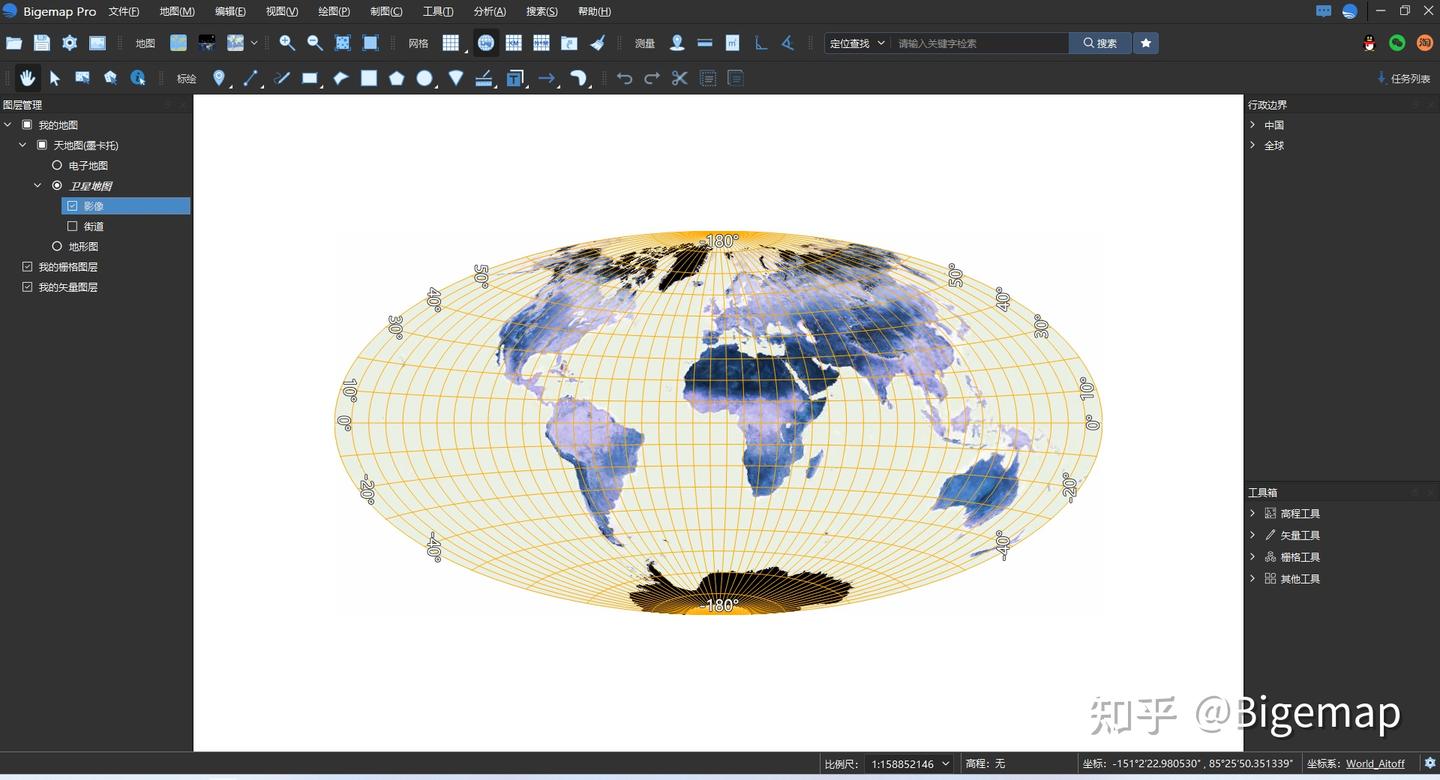Select the rectangle drawing tool
Screen dimensions: 1440x780
310,78
